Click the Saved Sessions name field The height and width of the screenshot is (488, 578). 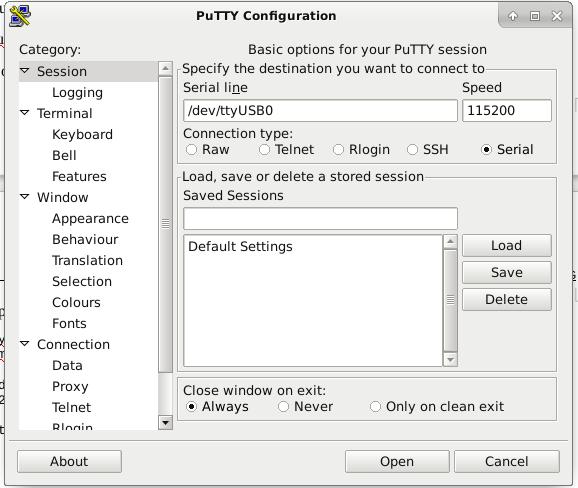click(x=320, y=219)
